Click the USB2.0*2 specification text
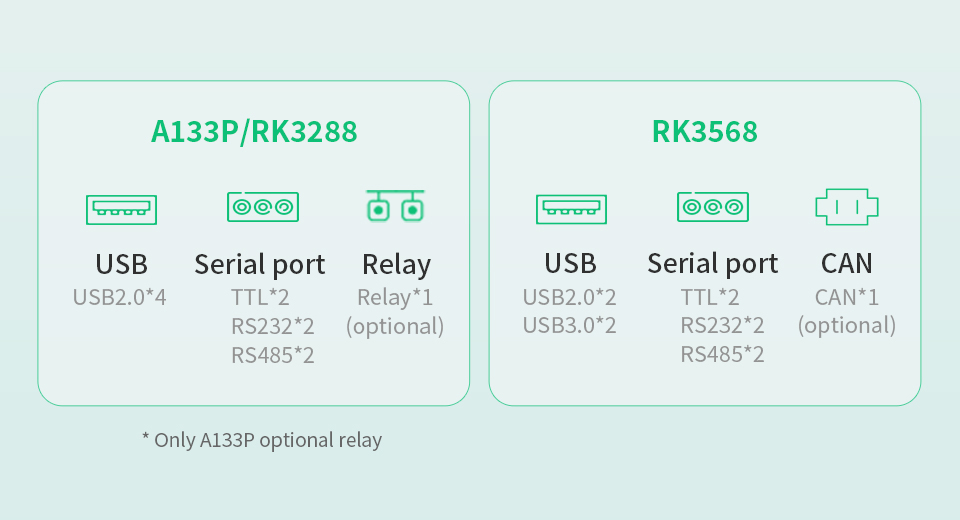The height and width of the screenshot is (520, 960). 570,297
